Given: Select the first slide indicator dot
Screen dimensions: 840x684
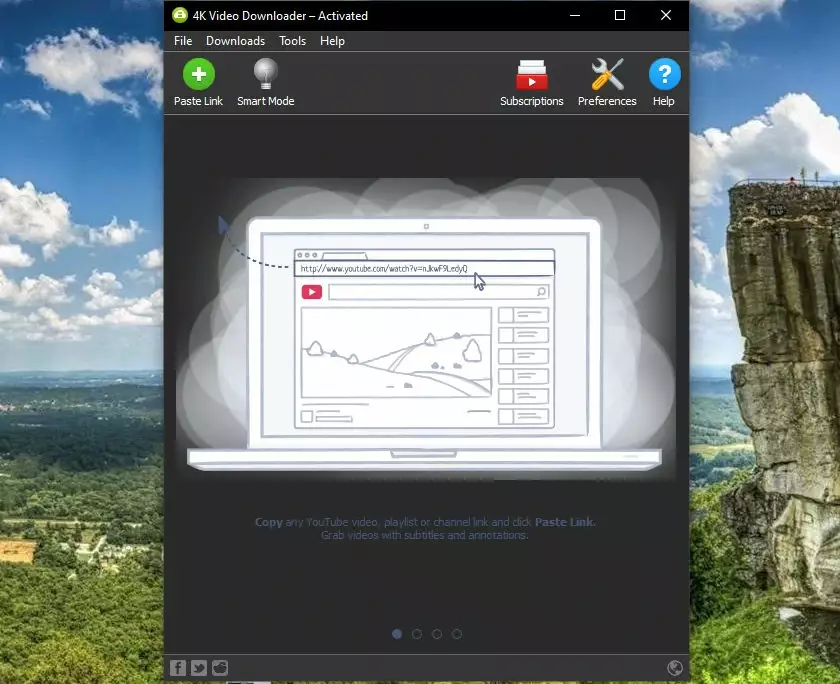Looking at the screenshot, I should click(397, 634).
